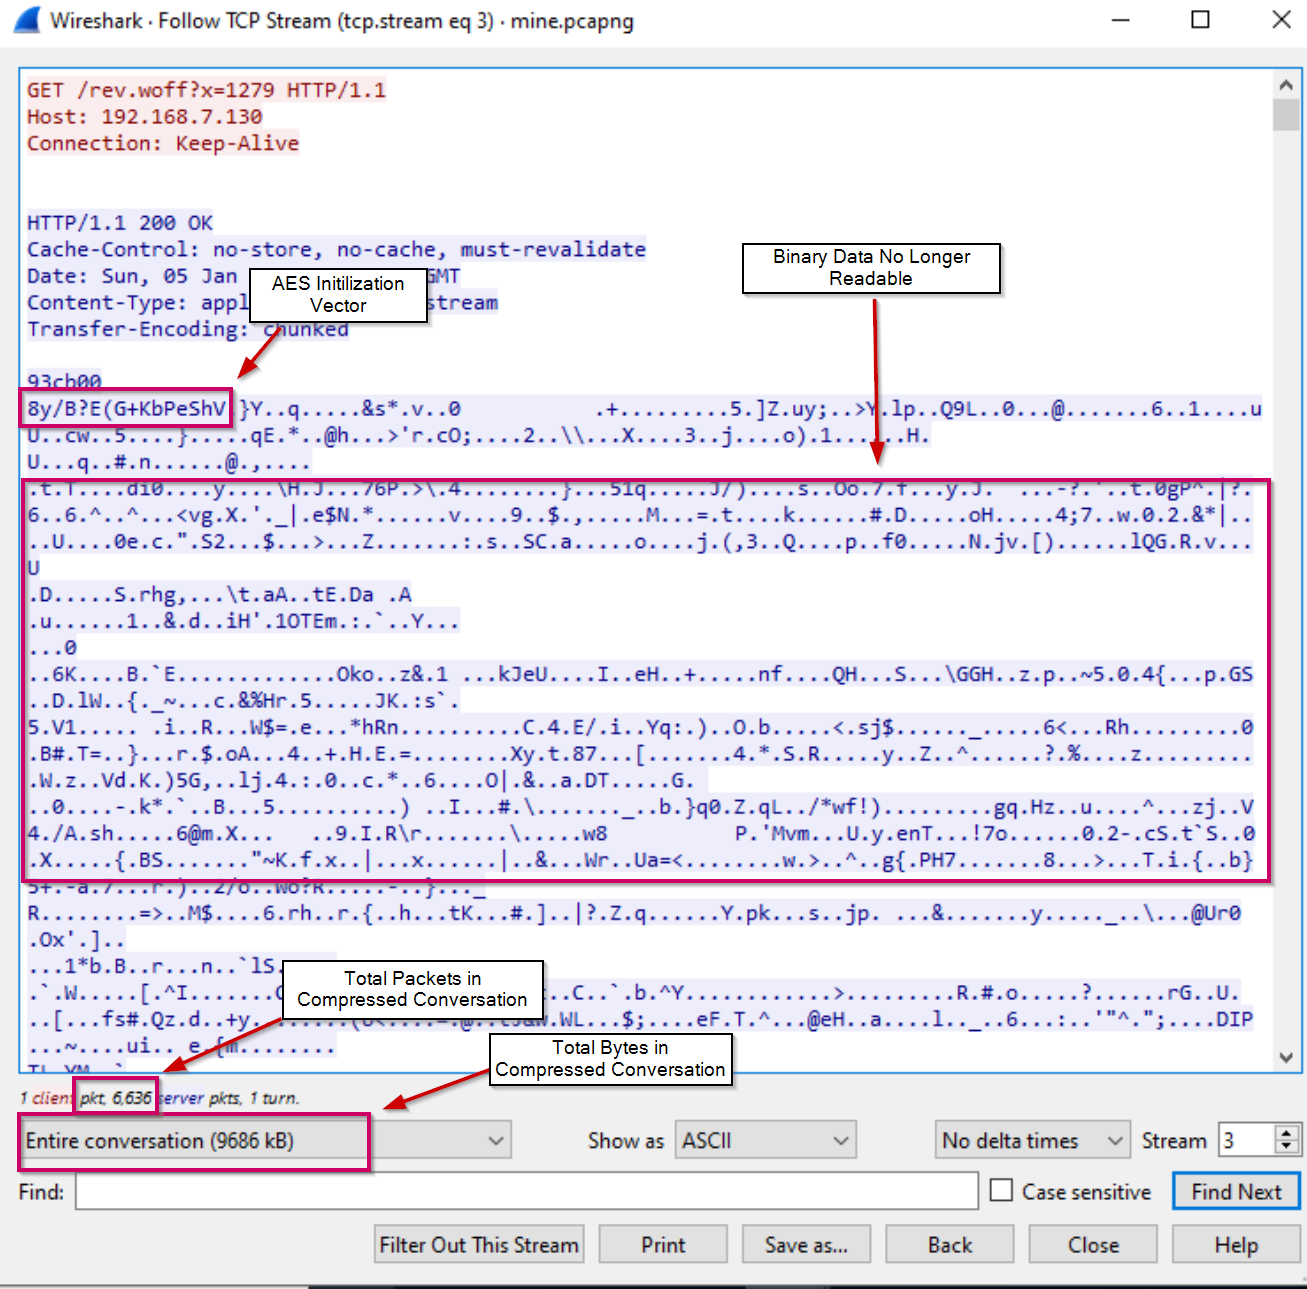This screenshot has height=1289, width=1307.
Task: Click the vertical scrollbar thumb
Action: click(x=1286, y=116)
